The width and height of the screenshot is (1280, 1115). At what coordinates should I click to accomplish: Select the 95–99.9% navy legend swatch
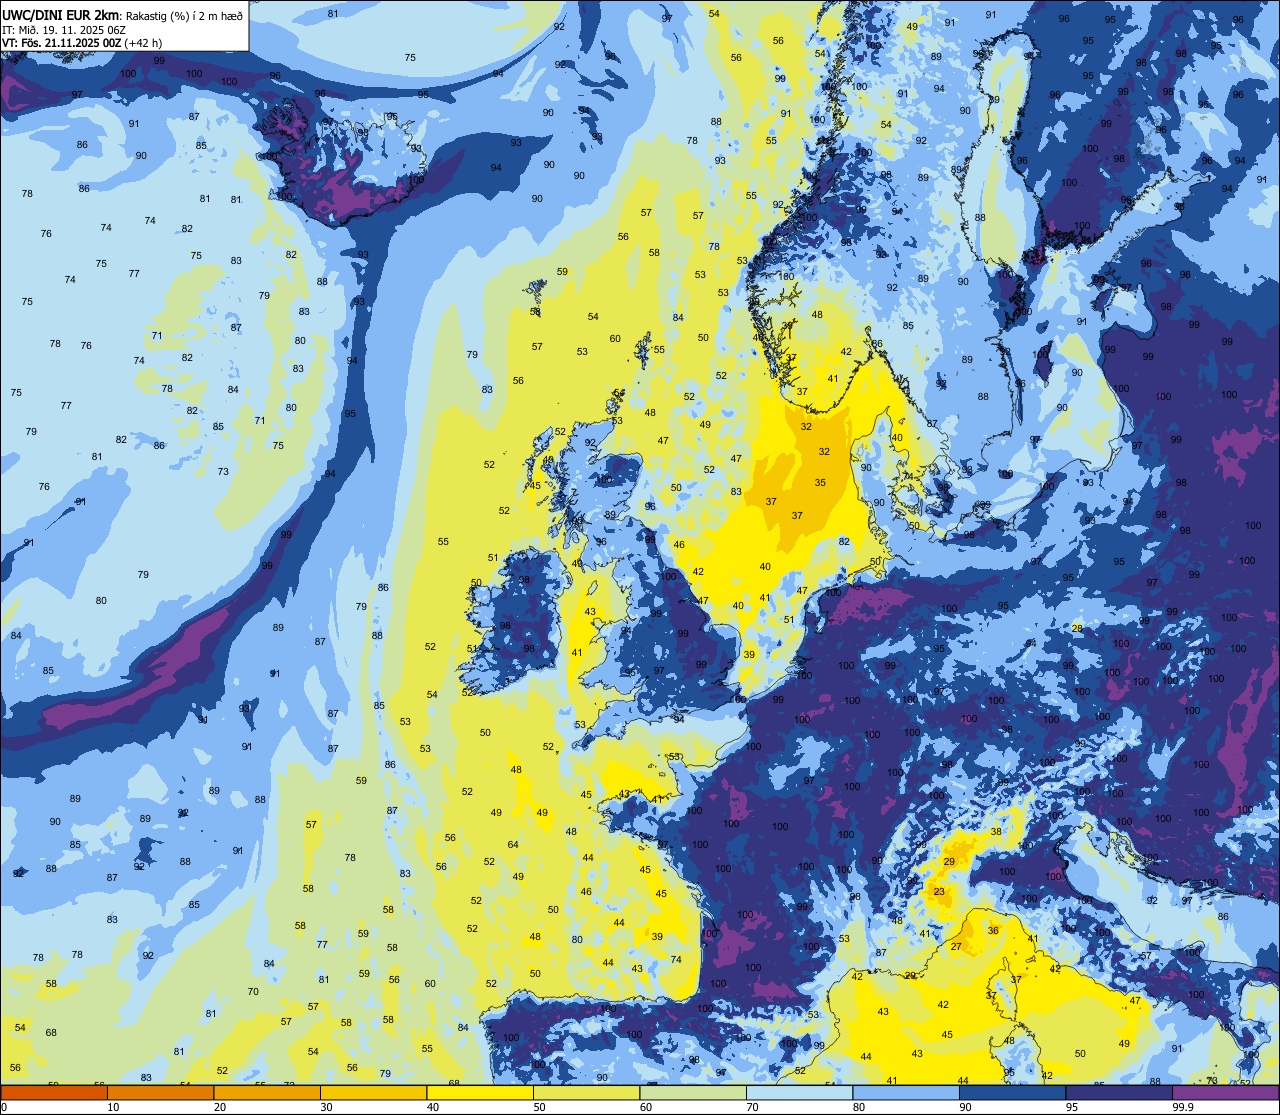point(1119,1093)
